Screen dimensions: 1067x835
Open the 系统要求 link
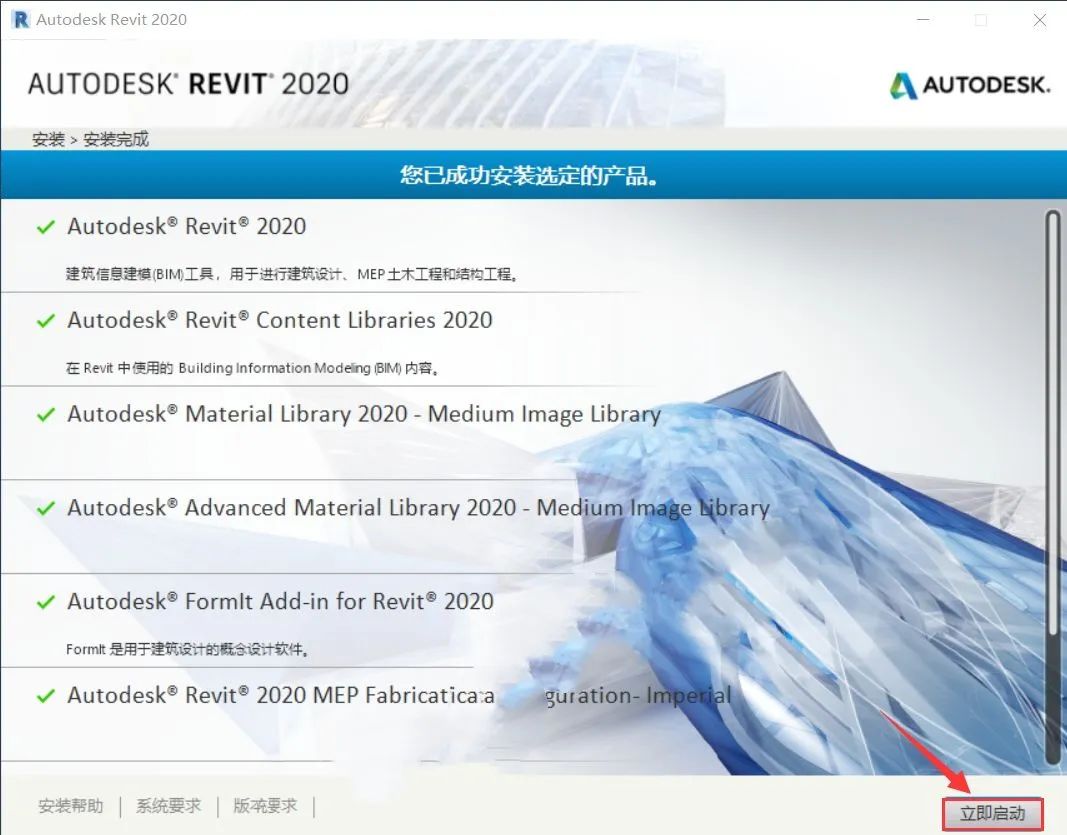click(169, 806)
